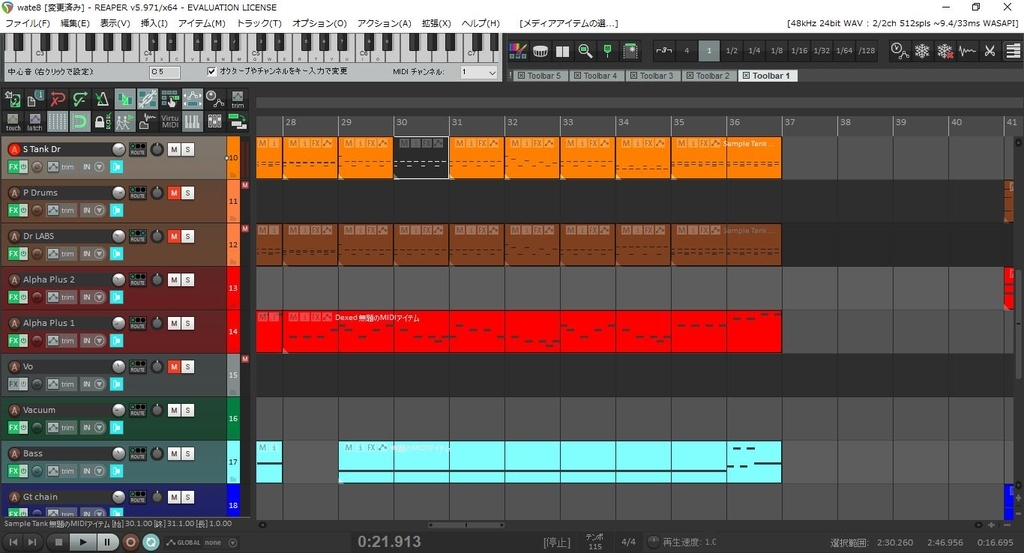
Task: Toggle the grid lines icon
Action: click(x=57, y=121)
